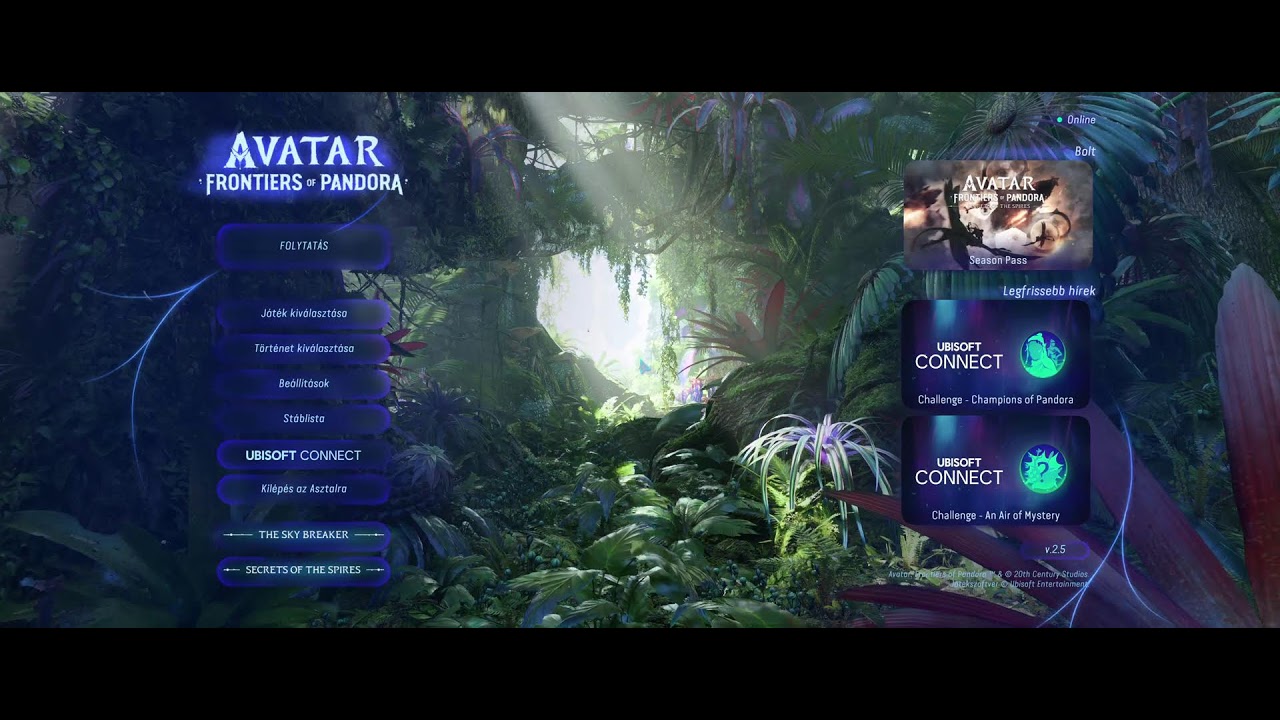Image resolution: width=1280 pixels, height=720 pixels.
Task: Click the Avatar Frontiers of Pandora logo
Action: tap(304, 164)
